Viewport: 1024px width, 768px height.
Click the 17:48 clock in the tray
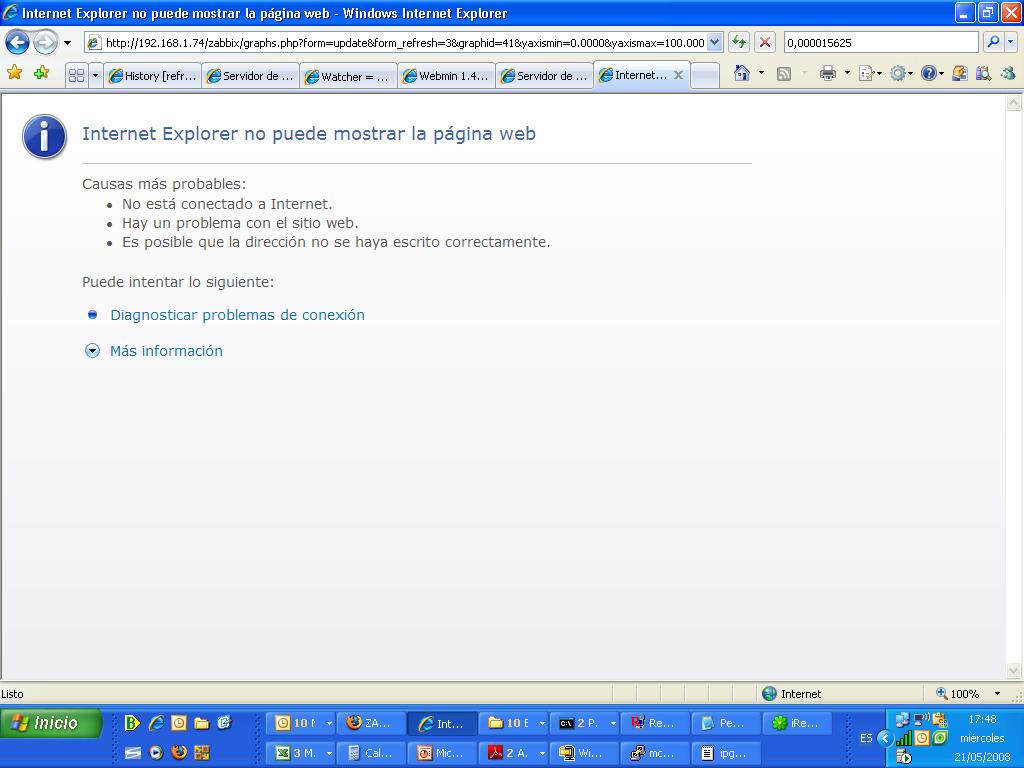coord(982,719)
